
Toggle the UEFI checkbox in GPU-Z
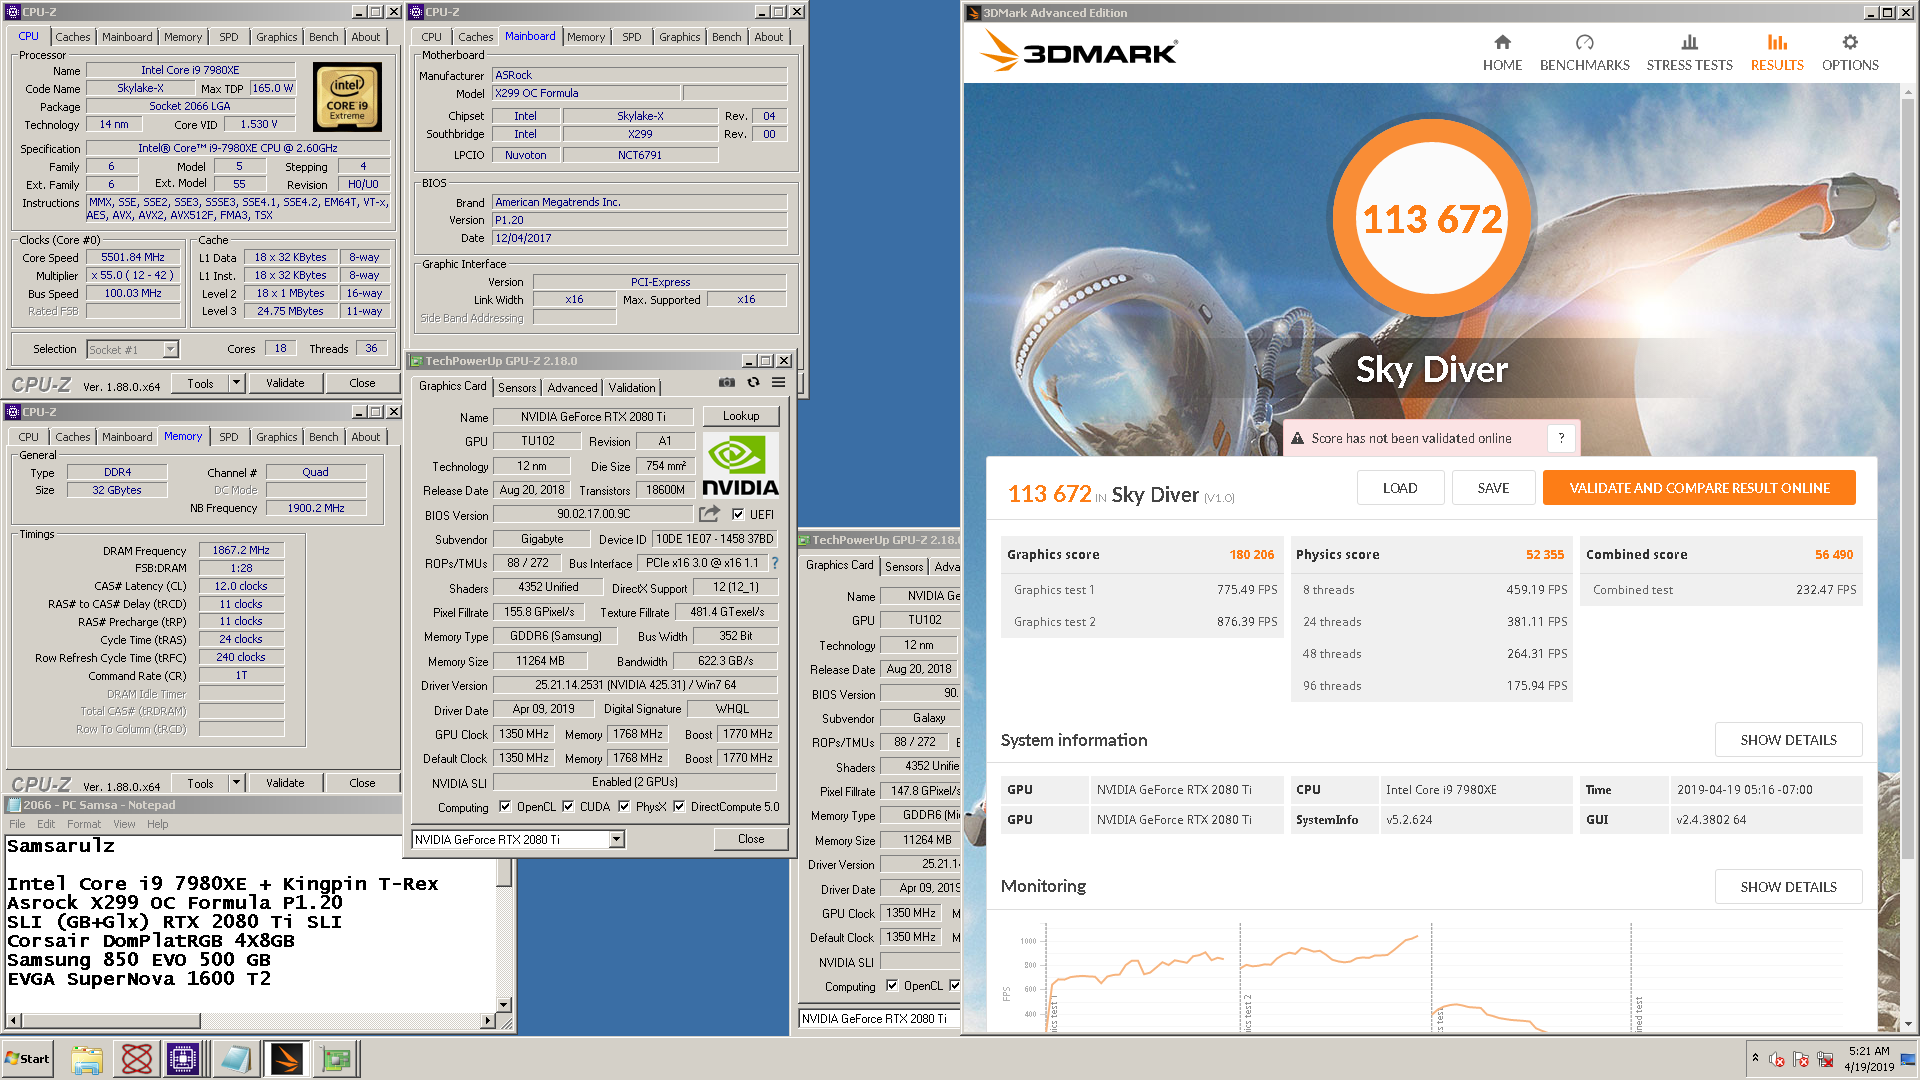tap(738, 514)
